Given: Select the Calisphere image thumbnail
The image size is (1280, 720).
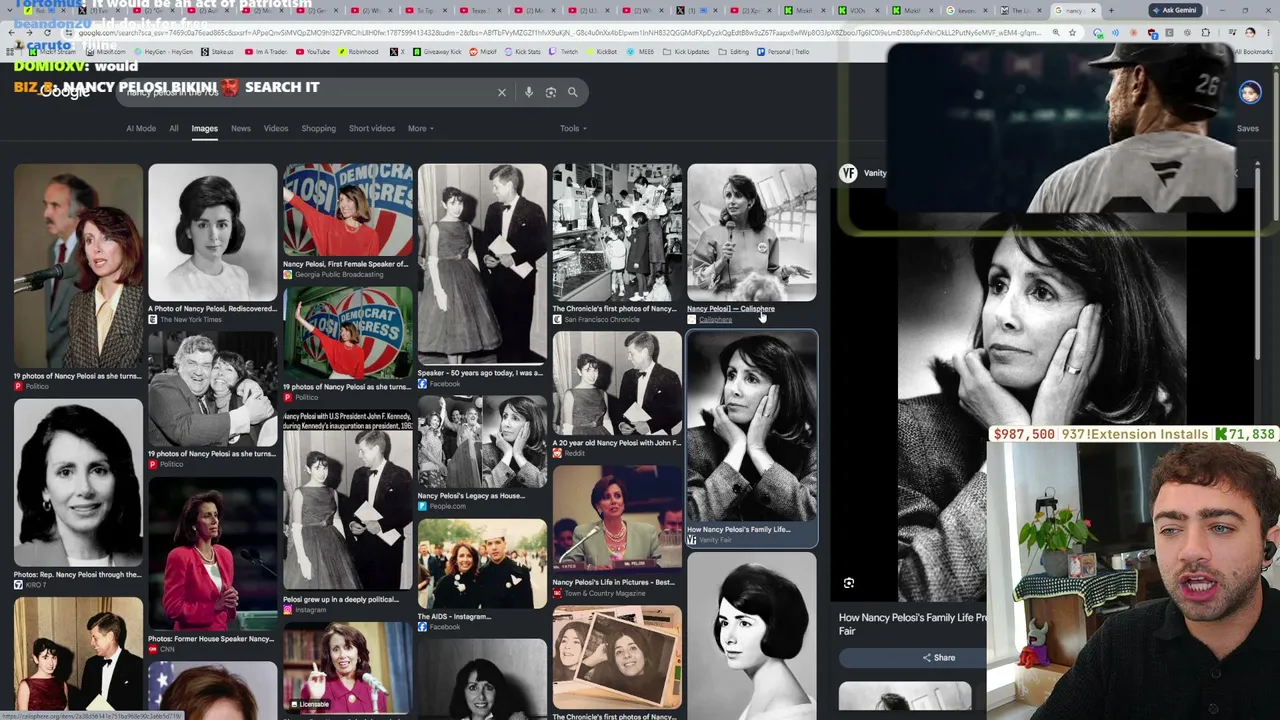Looking at the screenshot, I should click(x=752, y=232).
